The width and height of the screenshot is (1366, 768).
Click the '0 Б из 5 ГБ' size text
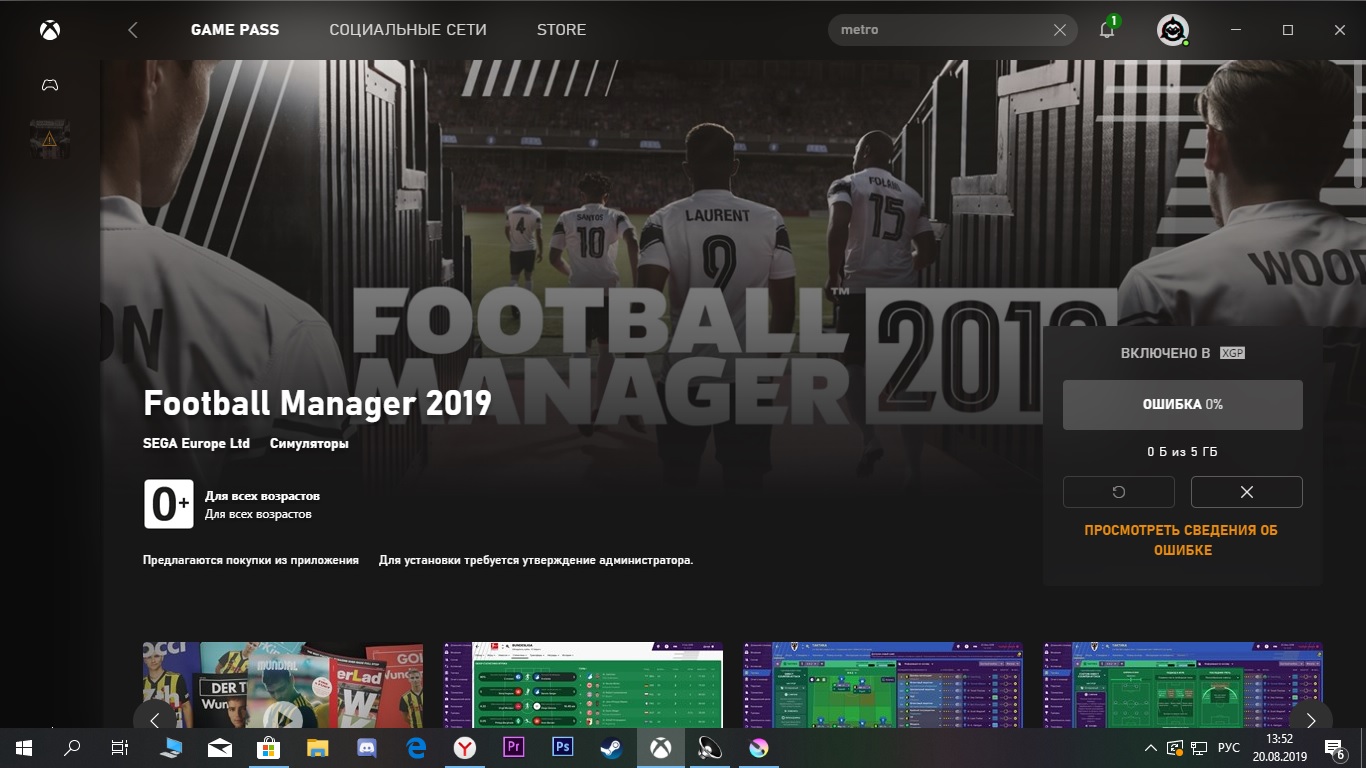[x=1182, y=452]
